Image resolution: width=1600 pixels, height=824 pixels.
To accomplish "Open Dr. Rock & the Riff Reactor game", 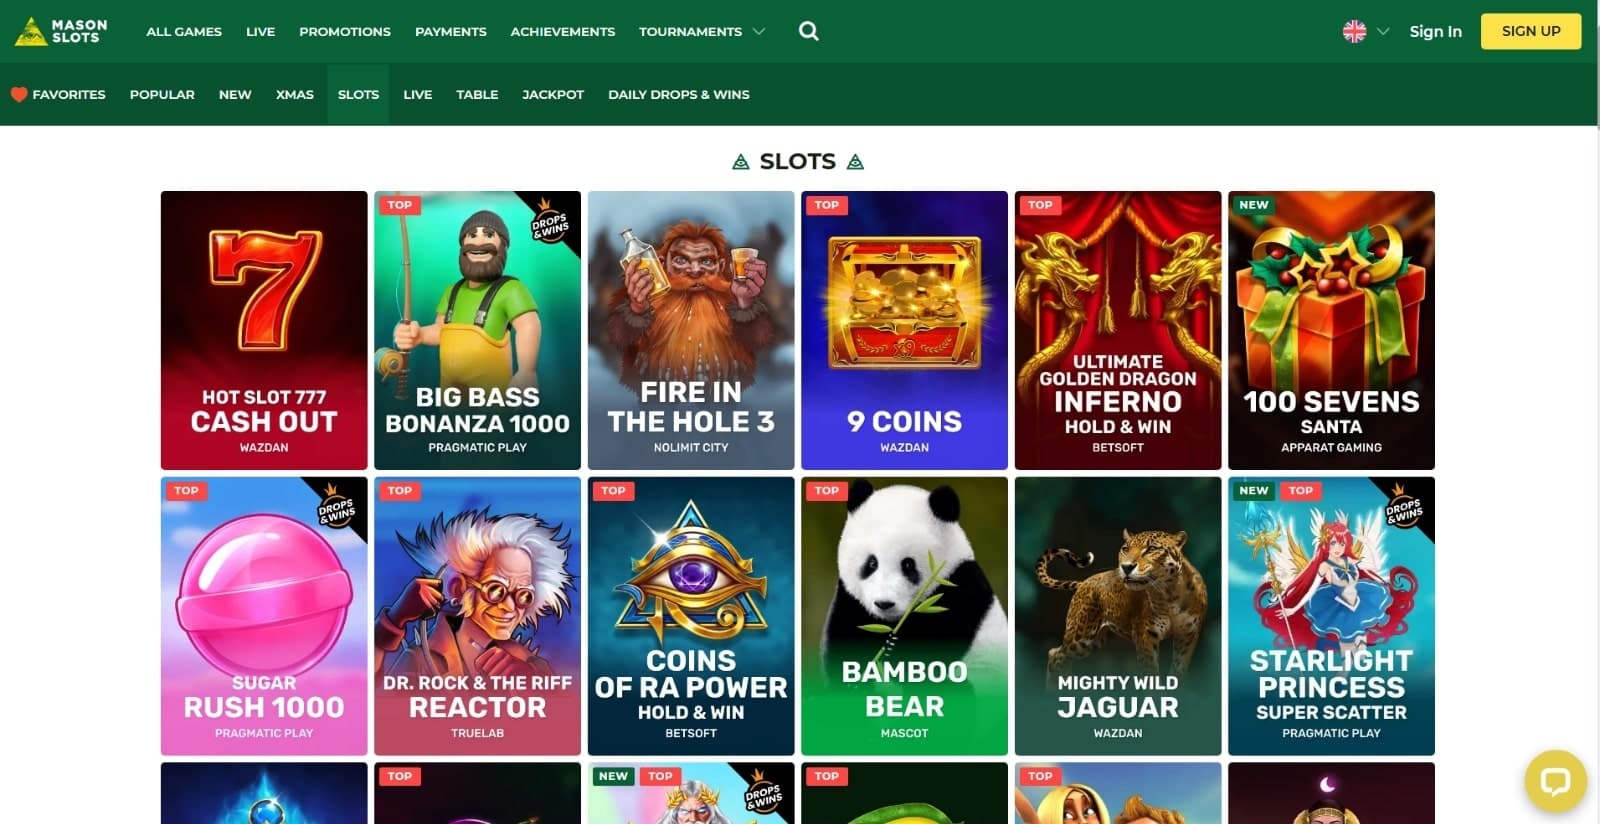I will coord(477,616).
